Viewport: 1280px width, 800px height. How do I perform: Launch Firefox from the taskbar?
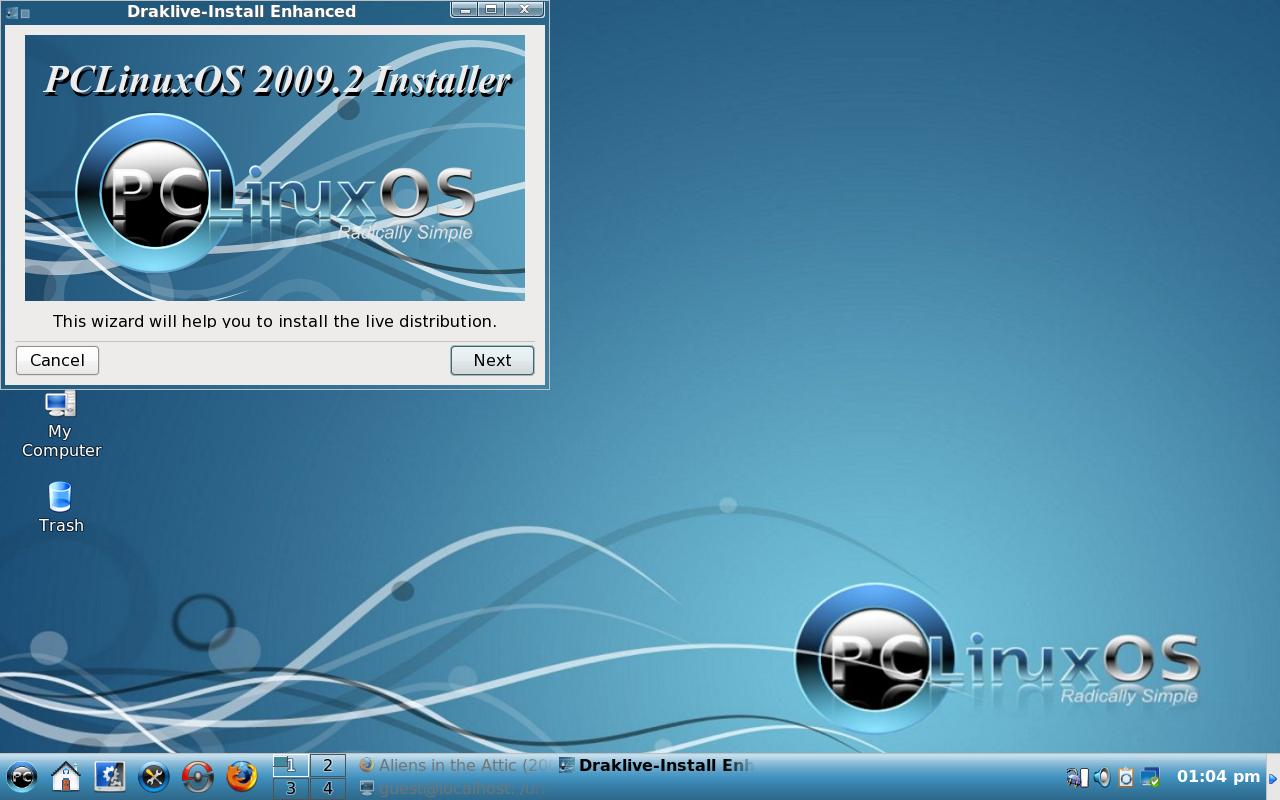pos(242,776)
